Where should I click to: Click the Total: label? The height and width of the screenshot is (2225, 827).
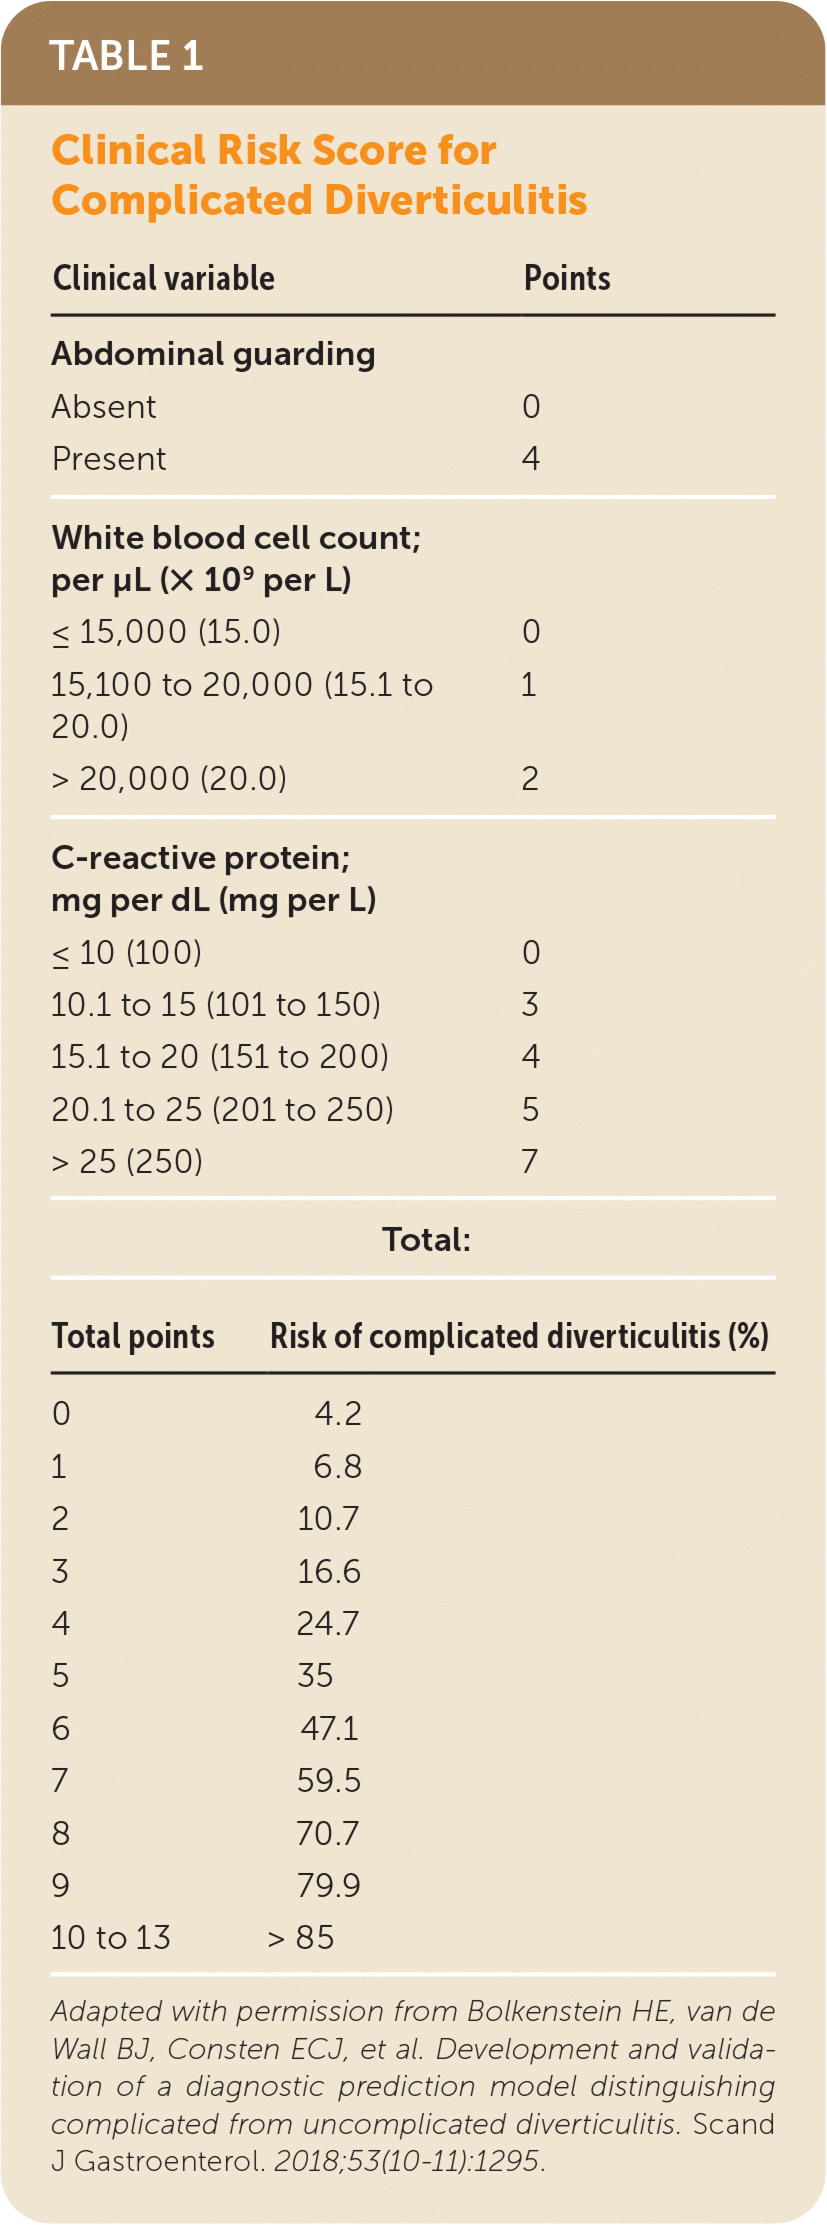[x=426, y=1240]
